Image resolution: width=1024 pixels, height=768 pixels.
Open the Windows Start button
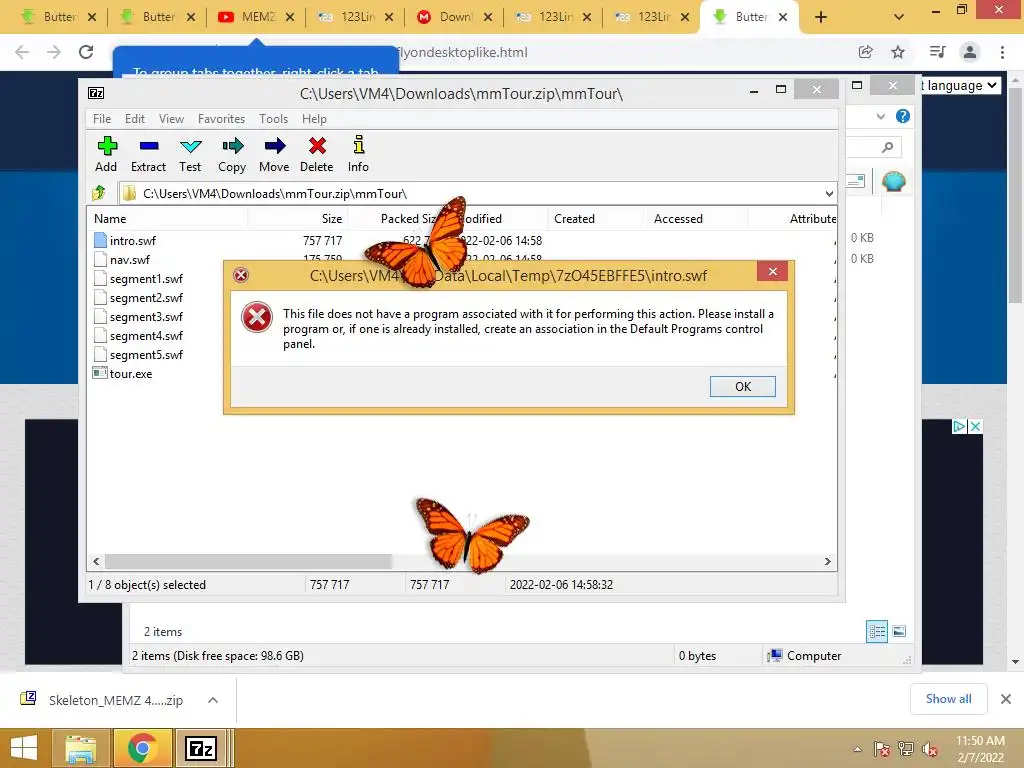pyautogui.click(x=24, y=748)
